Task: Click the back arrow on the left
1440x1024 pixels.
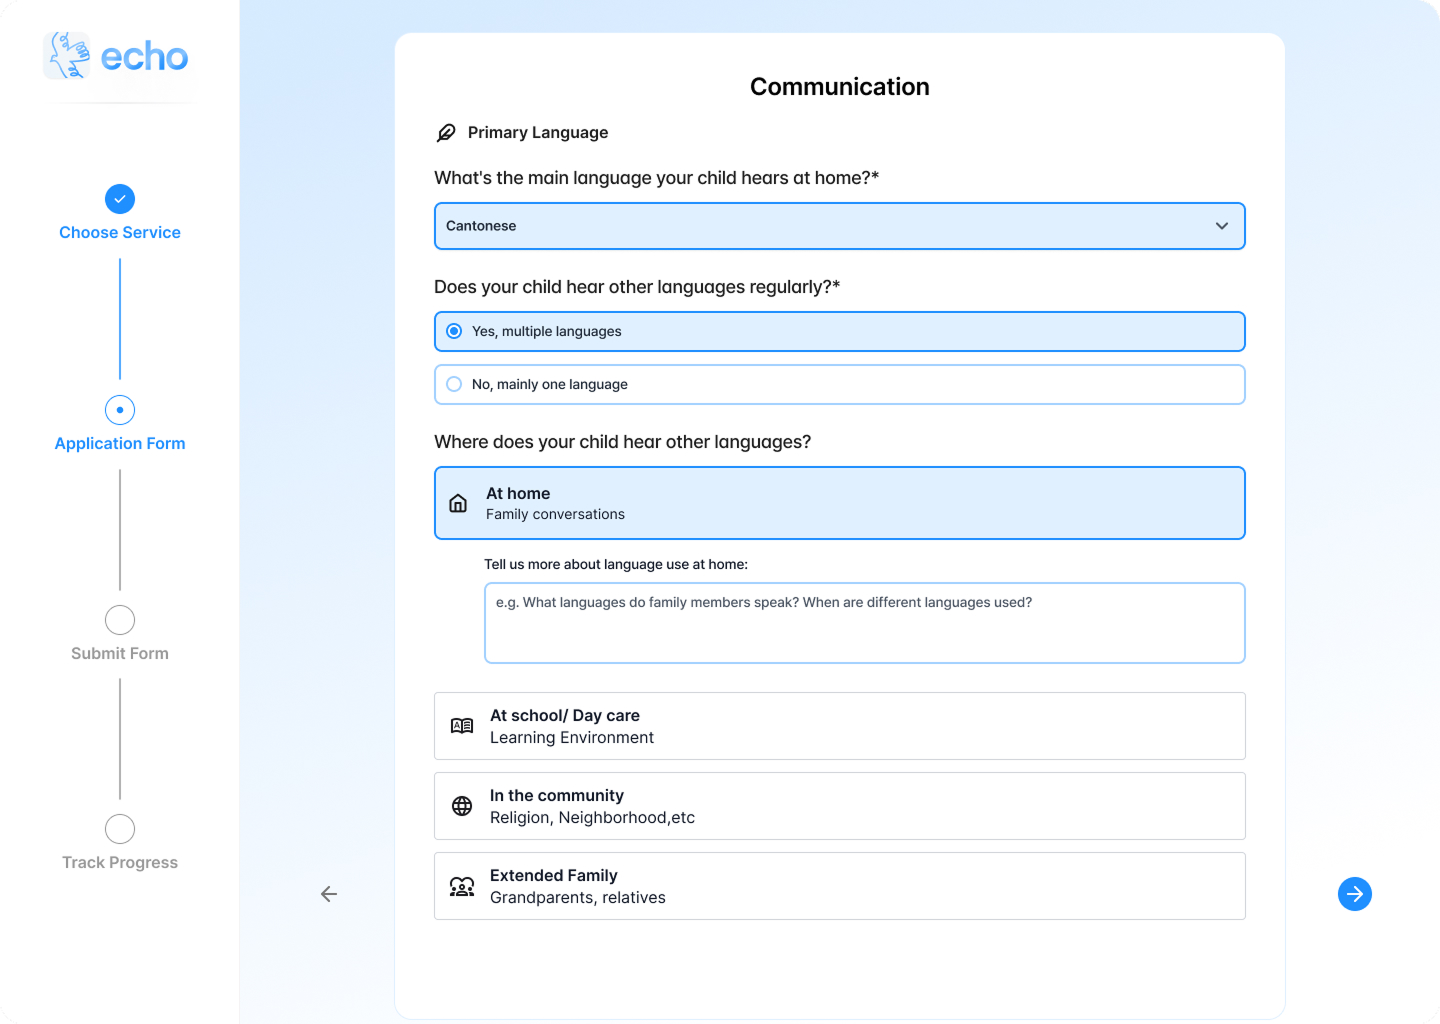Action: pos(329,893)
